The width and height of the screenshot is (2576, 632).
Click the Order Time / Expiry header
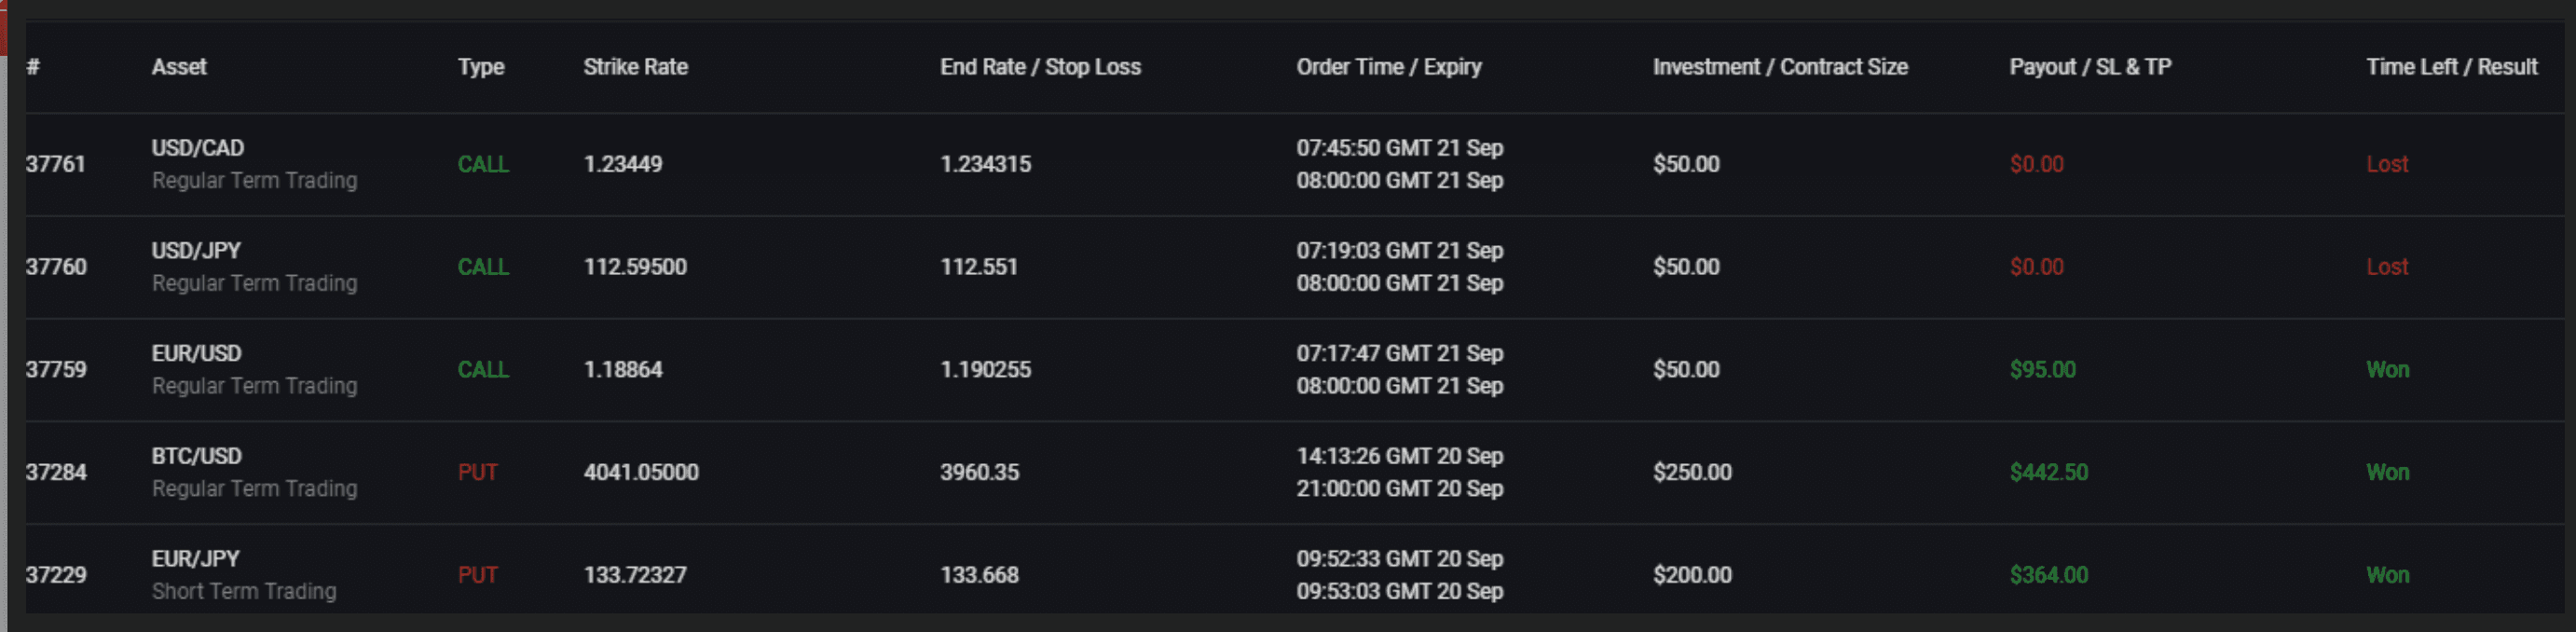(x=1389, y=67)
